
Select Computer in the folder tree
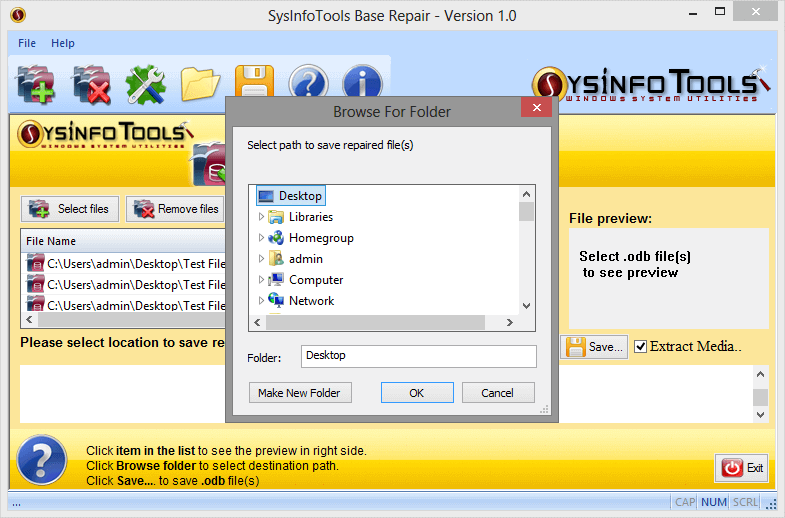[306, 280]
